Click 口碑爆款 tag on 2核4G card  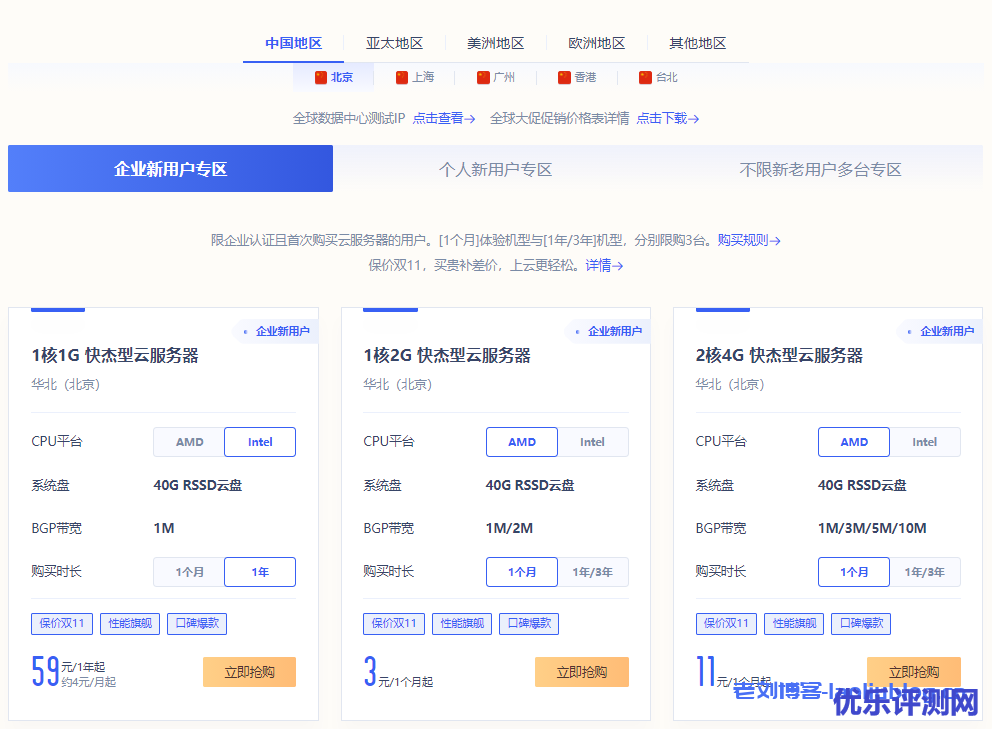click(x=860, y=624)
